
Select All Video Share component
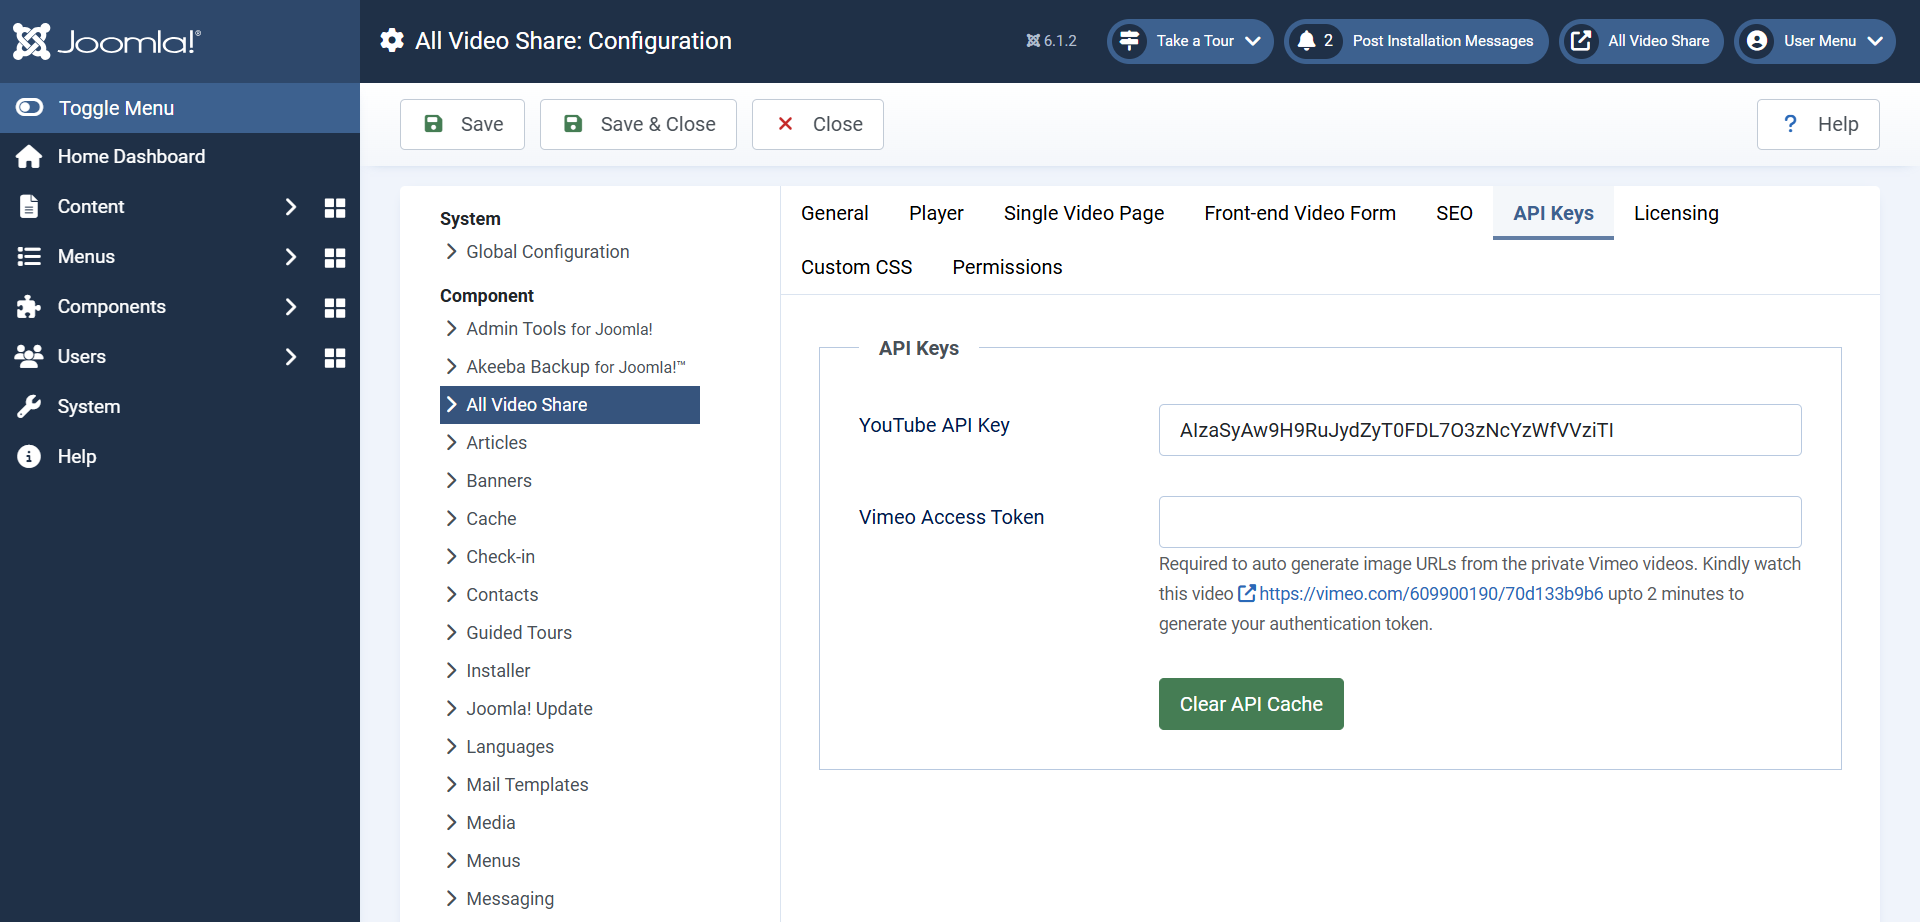coord(570,405)
